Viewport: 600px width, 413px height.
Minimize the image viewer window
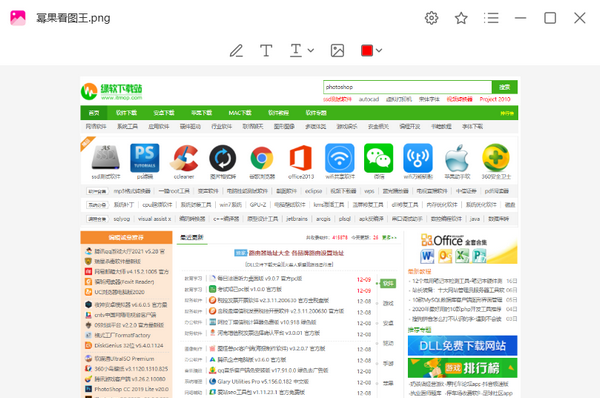(520, 18)
